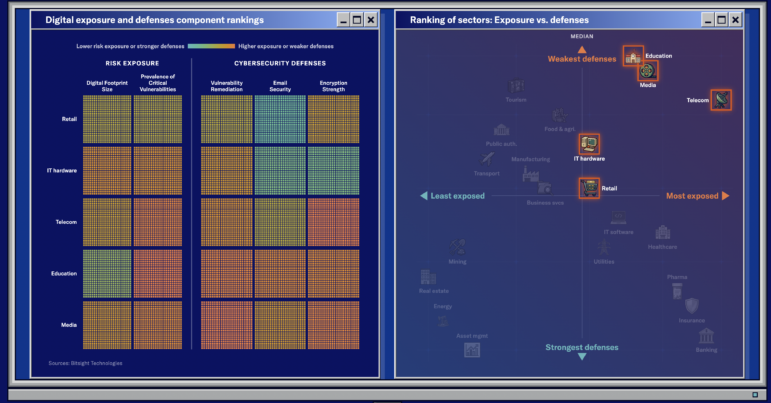Click the Sources: Bitsight Technologies text

(86, 363)
